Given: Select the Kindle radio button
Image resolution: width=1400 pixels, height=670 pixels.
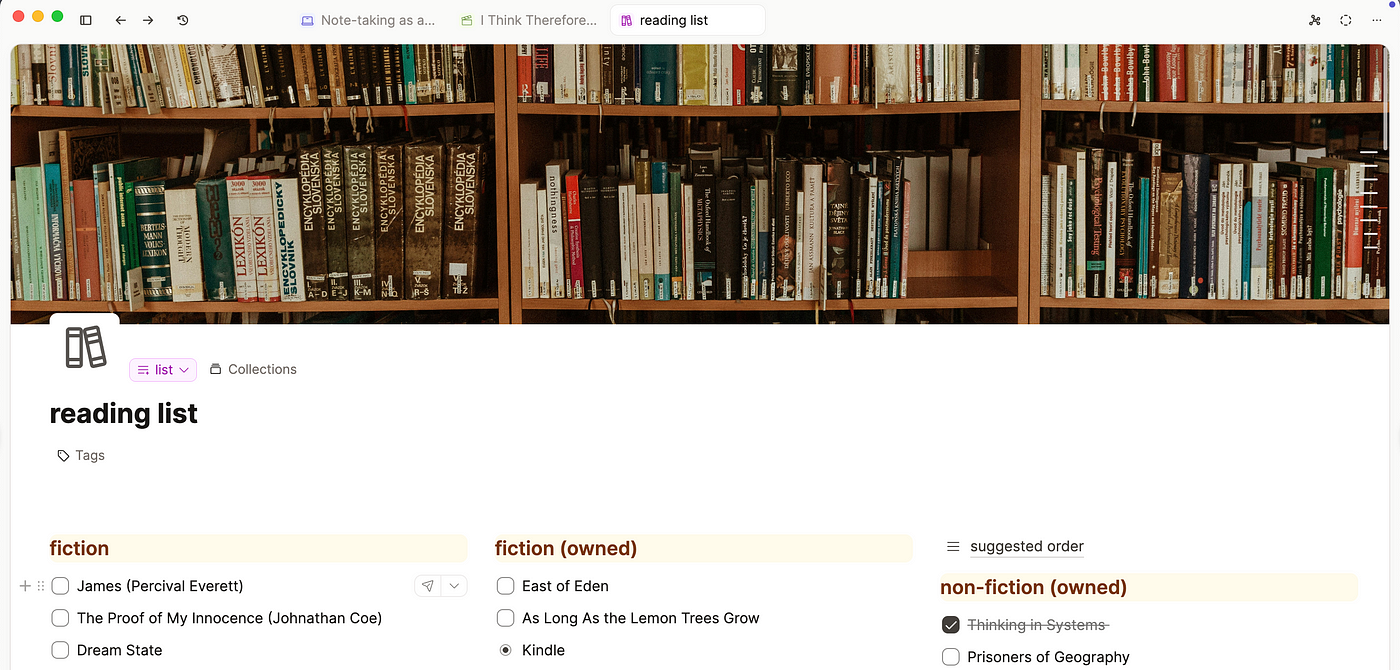Looking at the screenshot, I should coord(505,650).
